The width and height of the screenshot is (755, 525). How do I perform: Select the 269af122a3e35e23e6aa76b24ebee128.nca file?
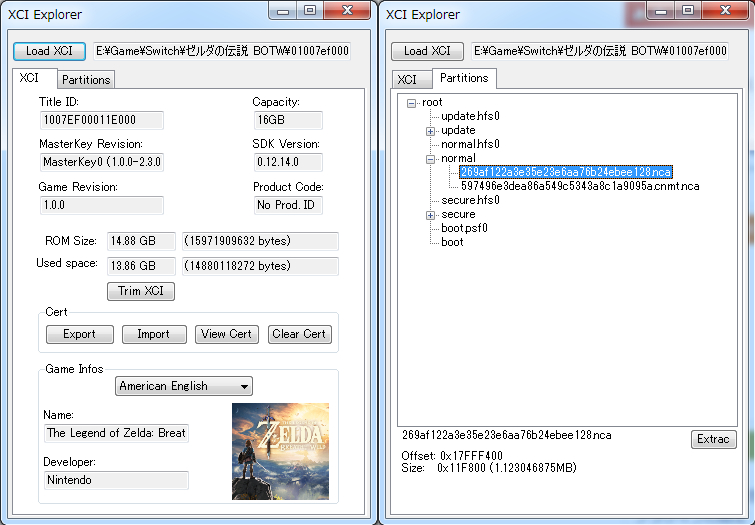click(x=566, y=172)
